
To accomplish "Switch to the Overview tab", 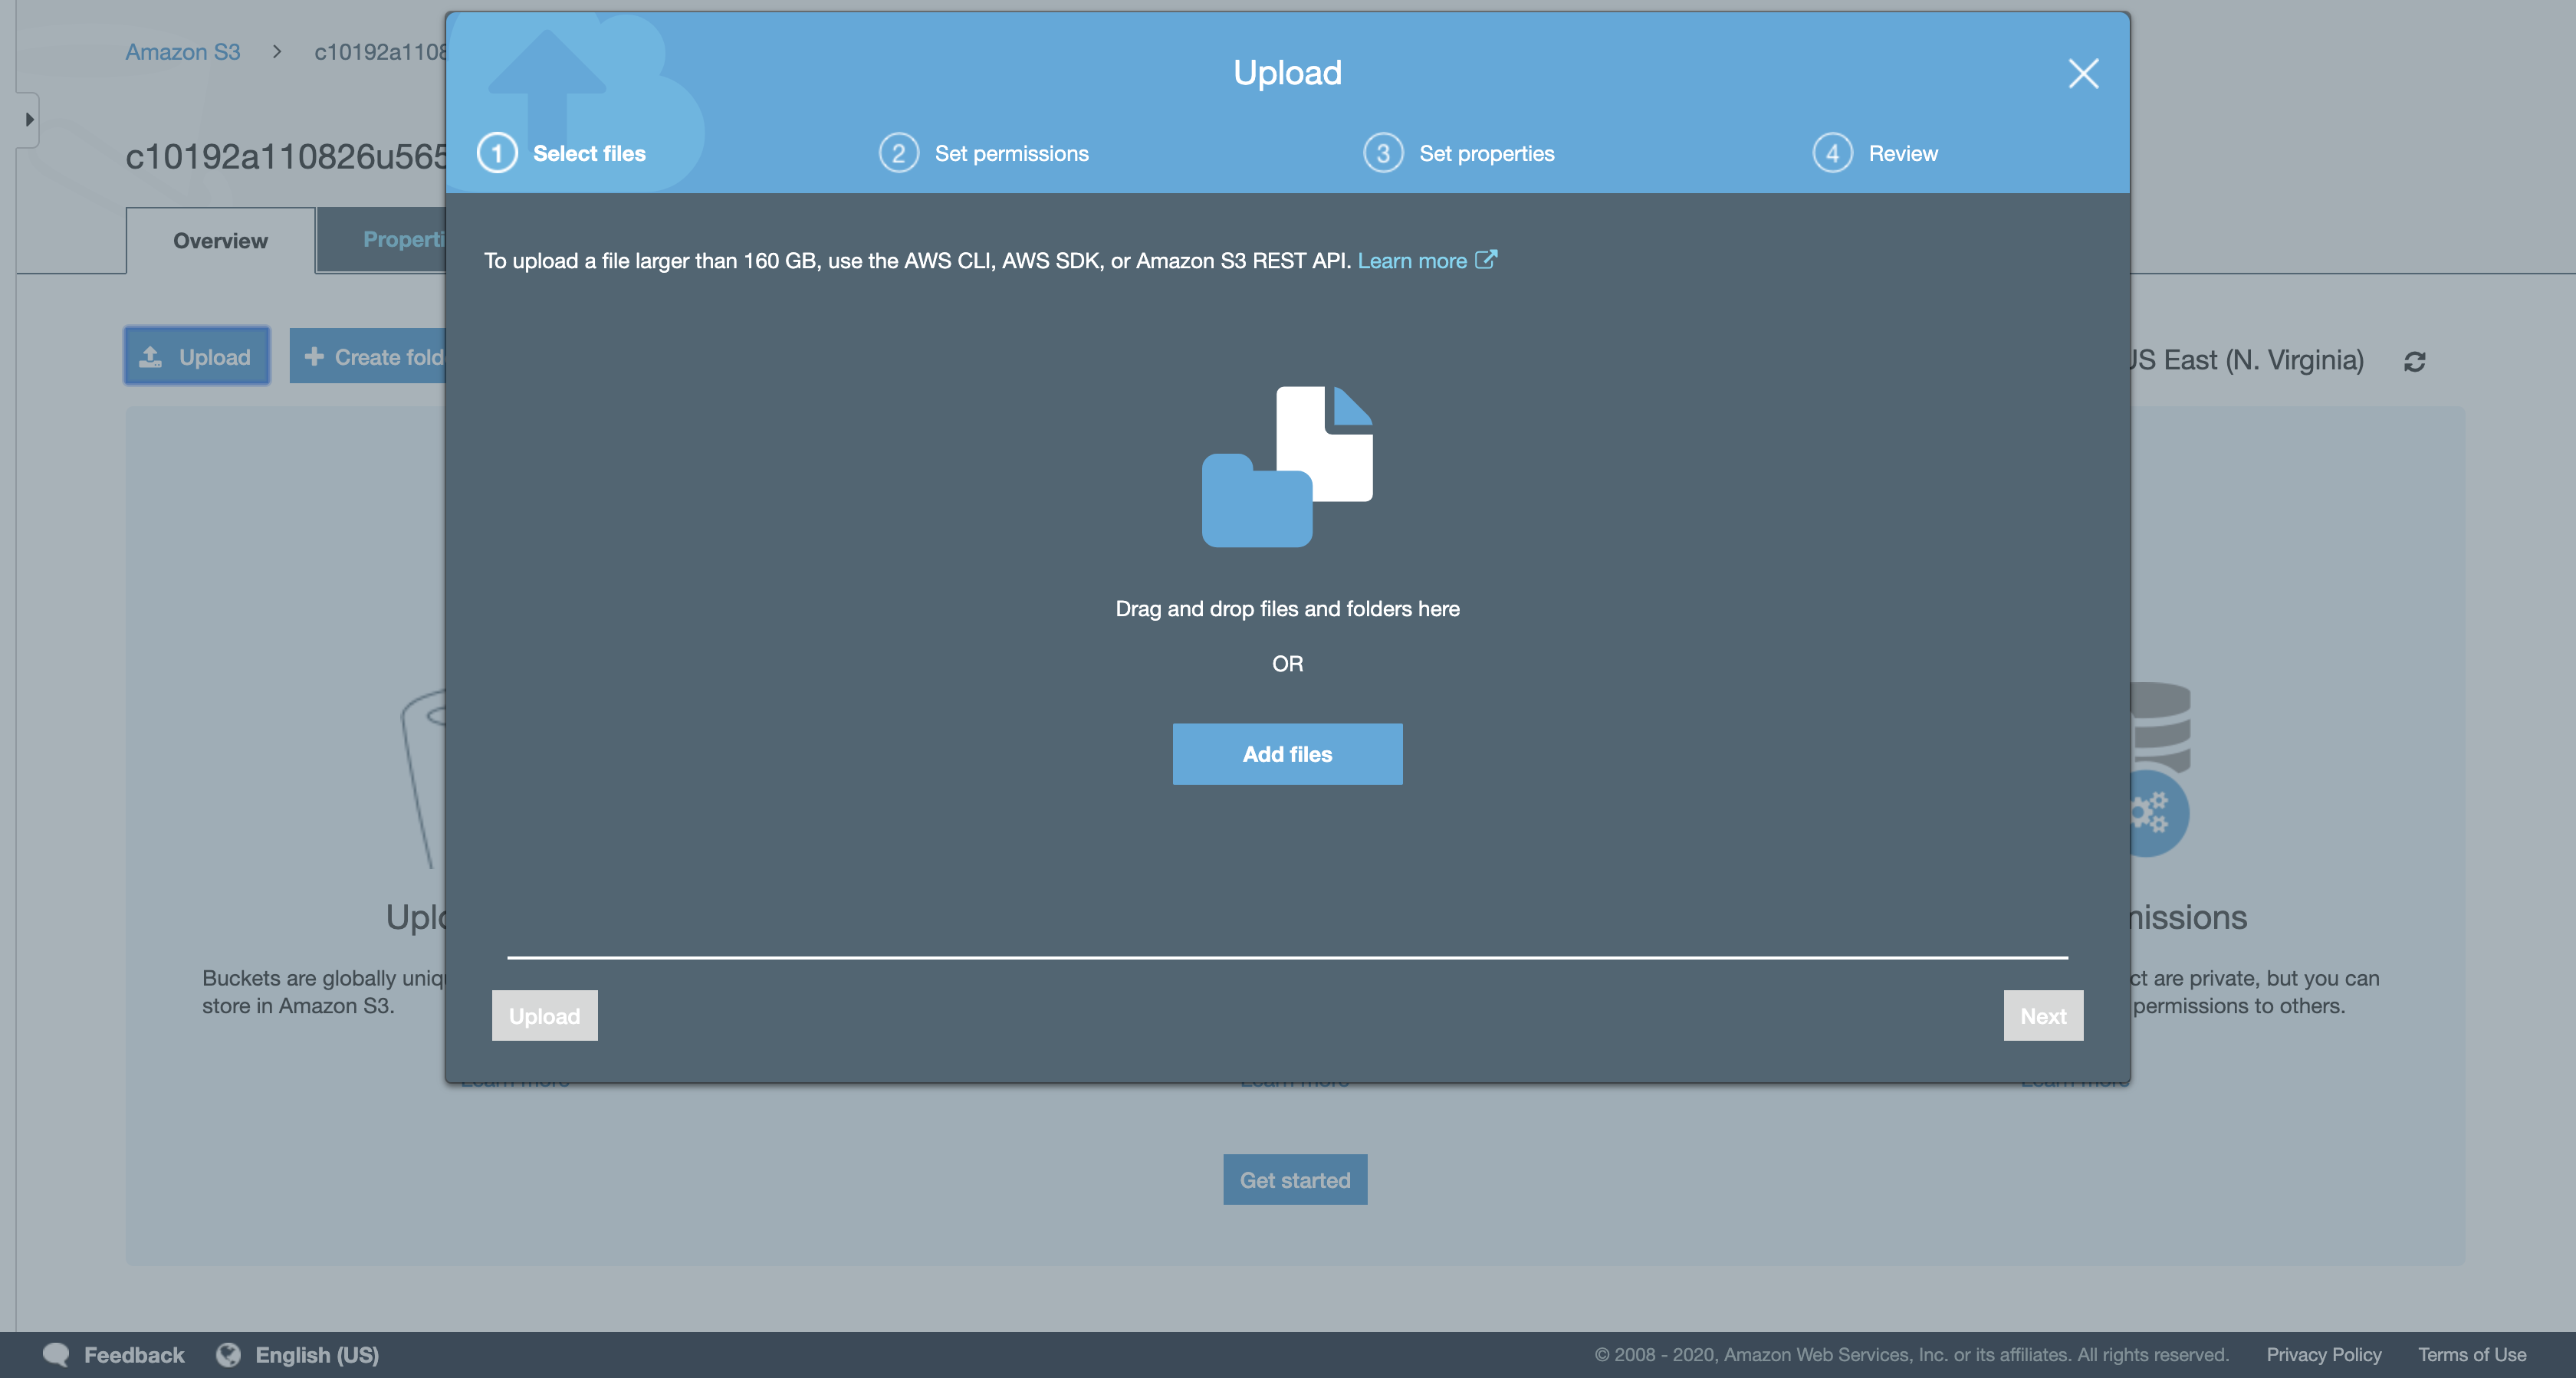I will 220,241.
